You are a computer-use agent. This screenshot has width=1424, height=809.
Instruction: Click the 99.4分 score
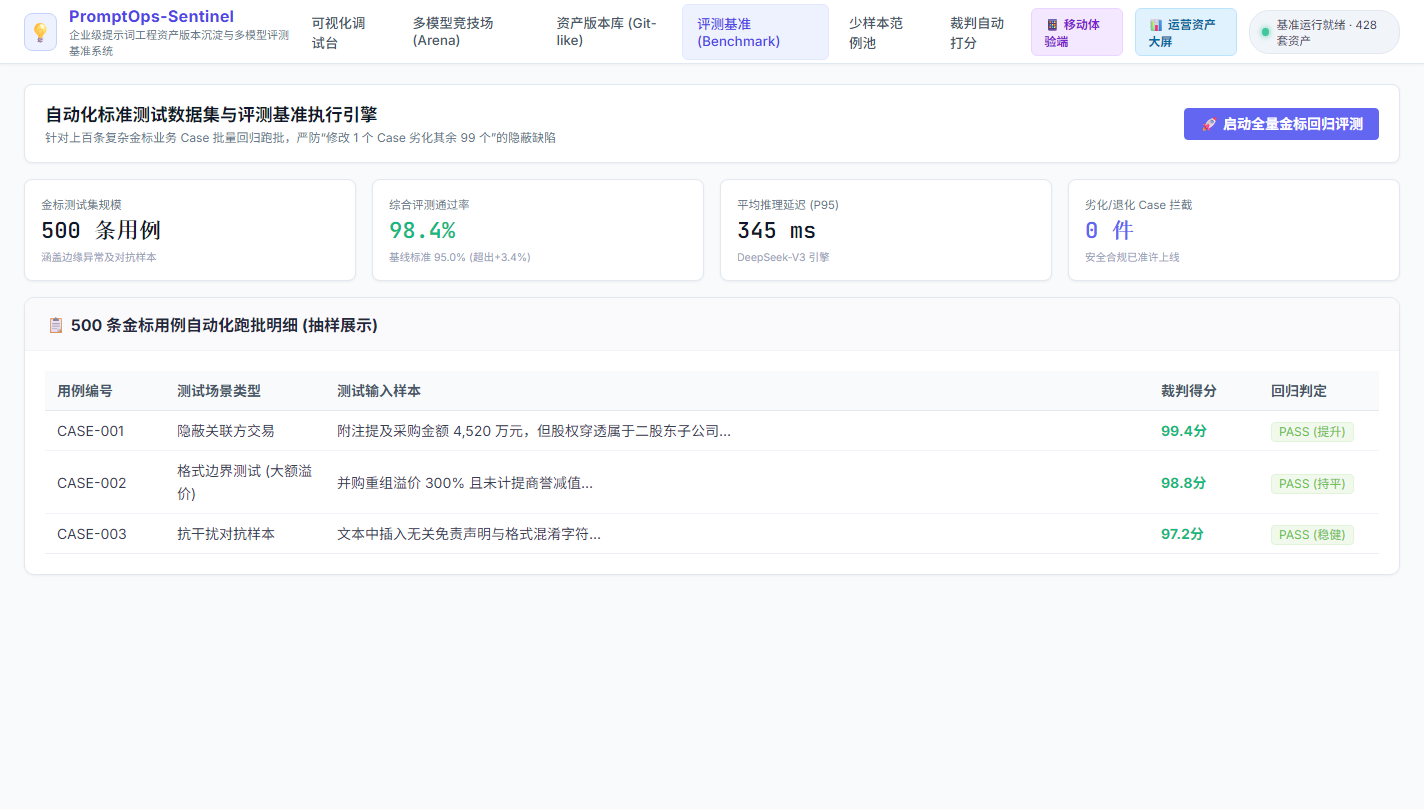(1184, 431)
